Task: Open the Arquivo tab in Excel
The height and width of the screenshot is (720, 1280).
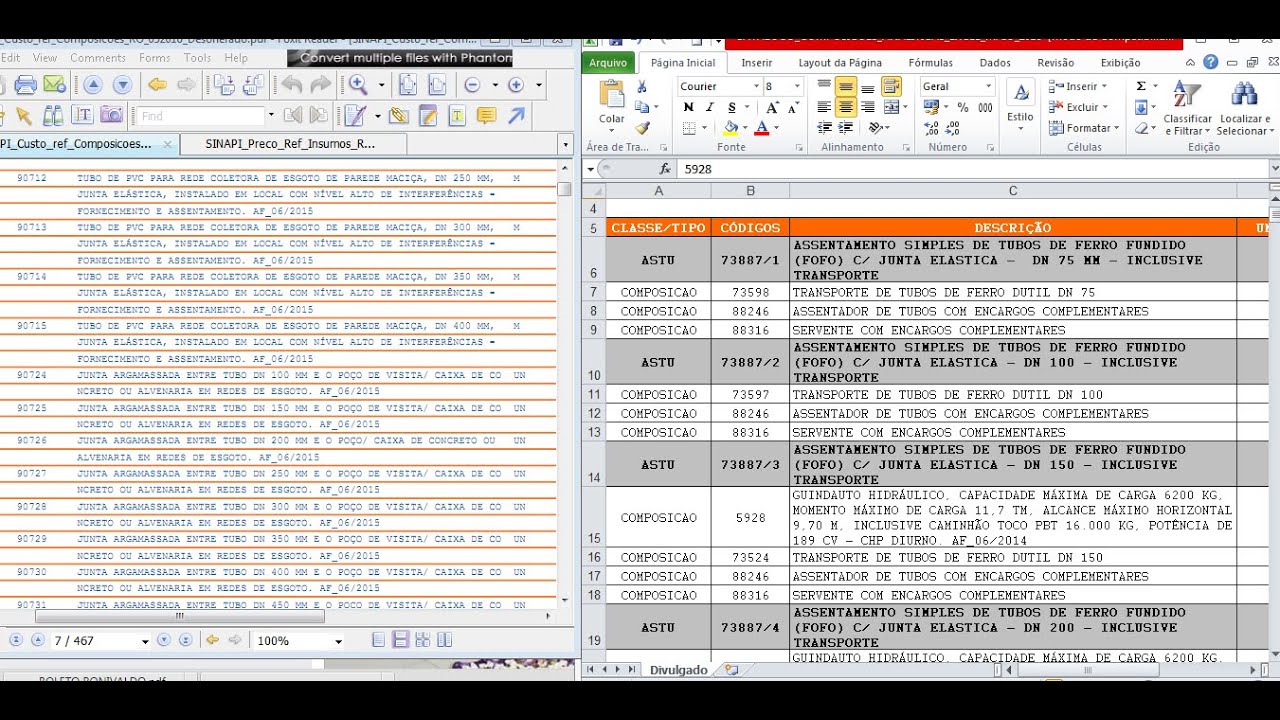Action: coord(608,63)
